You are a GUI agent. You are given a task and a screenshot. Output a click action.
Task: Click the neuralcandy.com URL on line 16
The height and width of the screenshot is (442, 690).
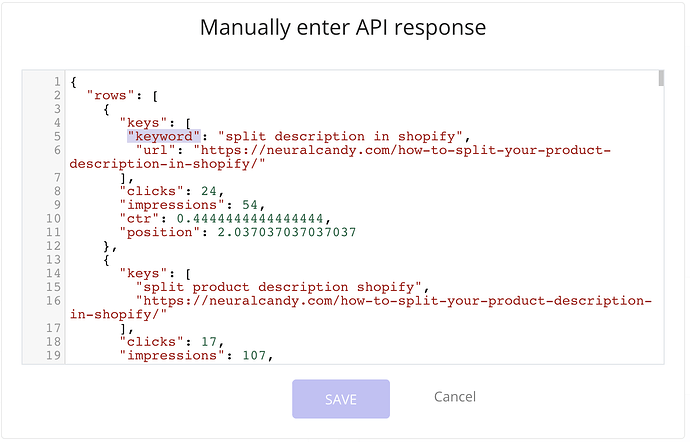[x=396, y=301]
